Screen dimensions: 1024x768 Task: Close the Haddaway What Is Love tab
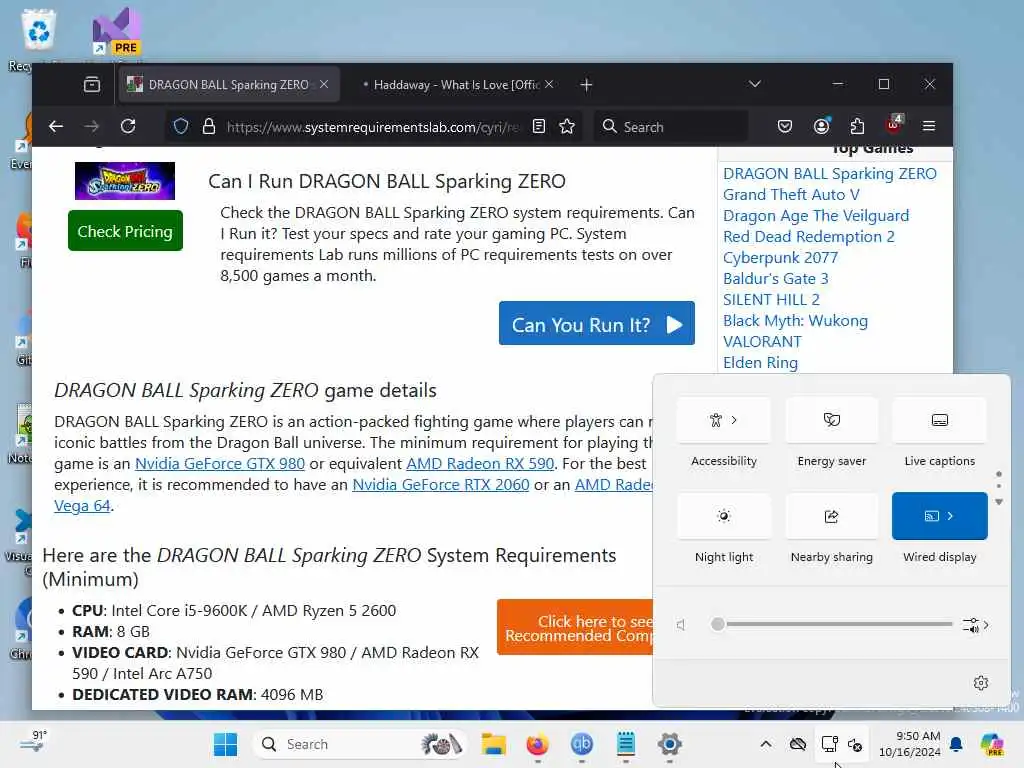549,84
